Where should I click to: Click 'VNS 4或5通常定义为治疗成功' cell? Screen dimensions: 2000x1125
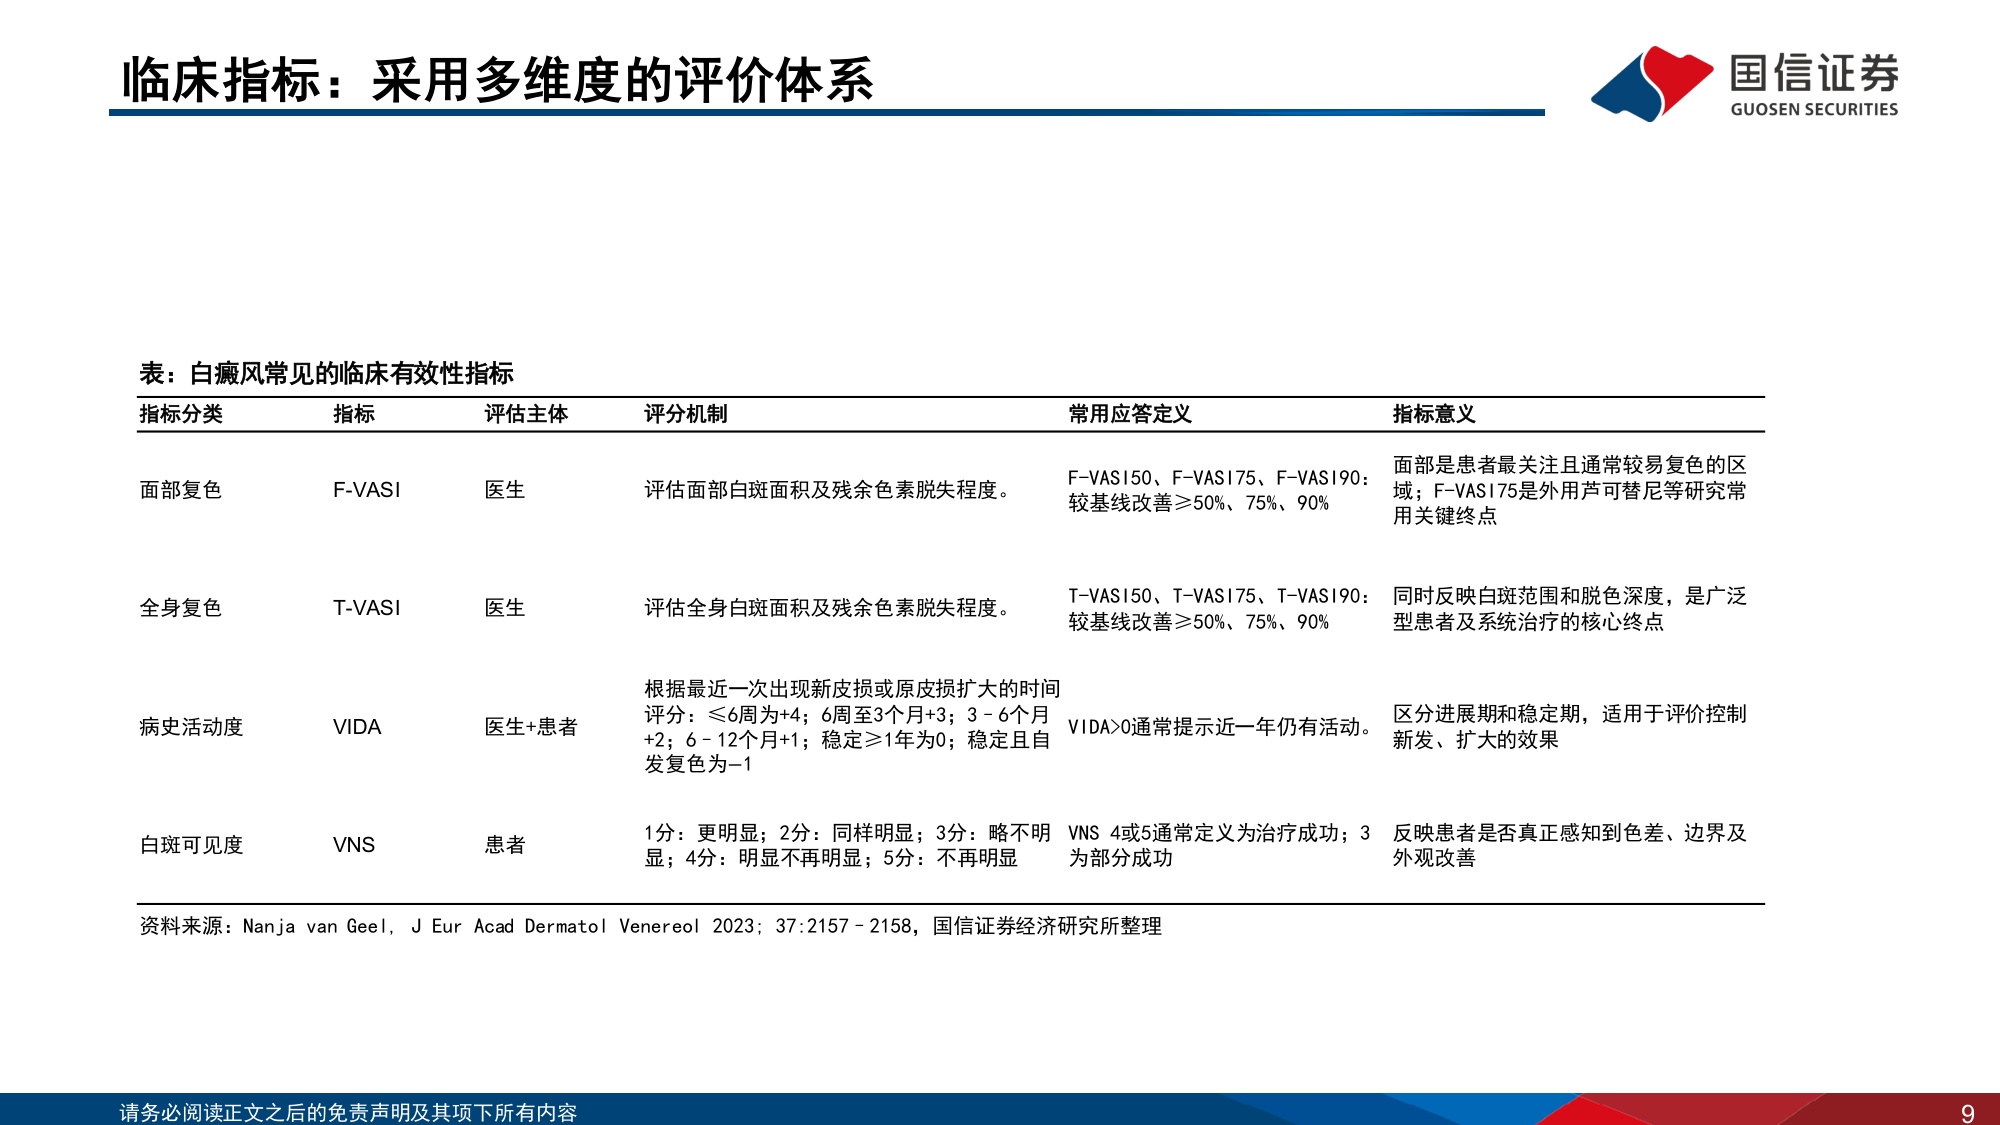pos(1220,845)
